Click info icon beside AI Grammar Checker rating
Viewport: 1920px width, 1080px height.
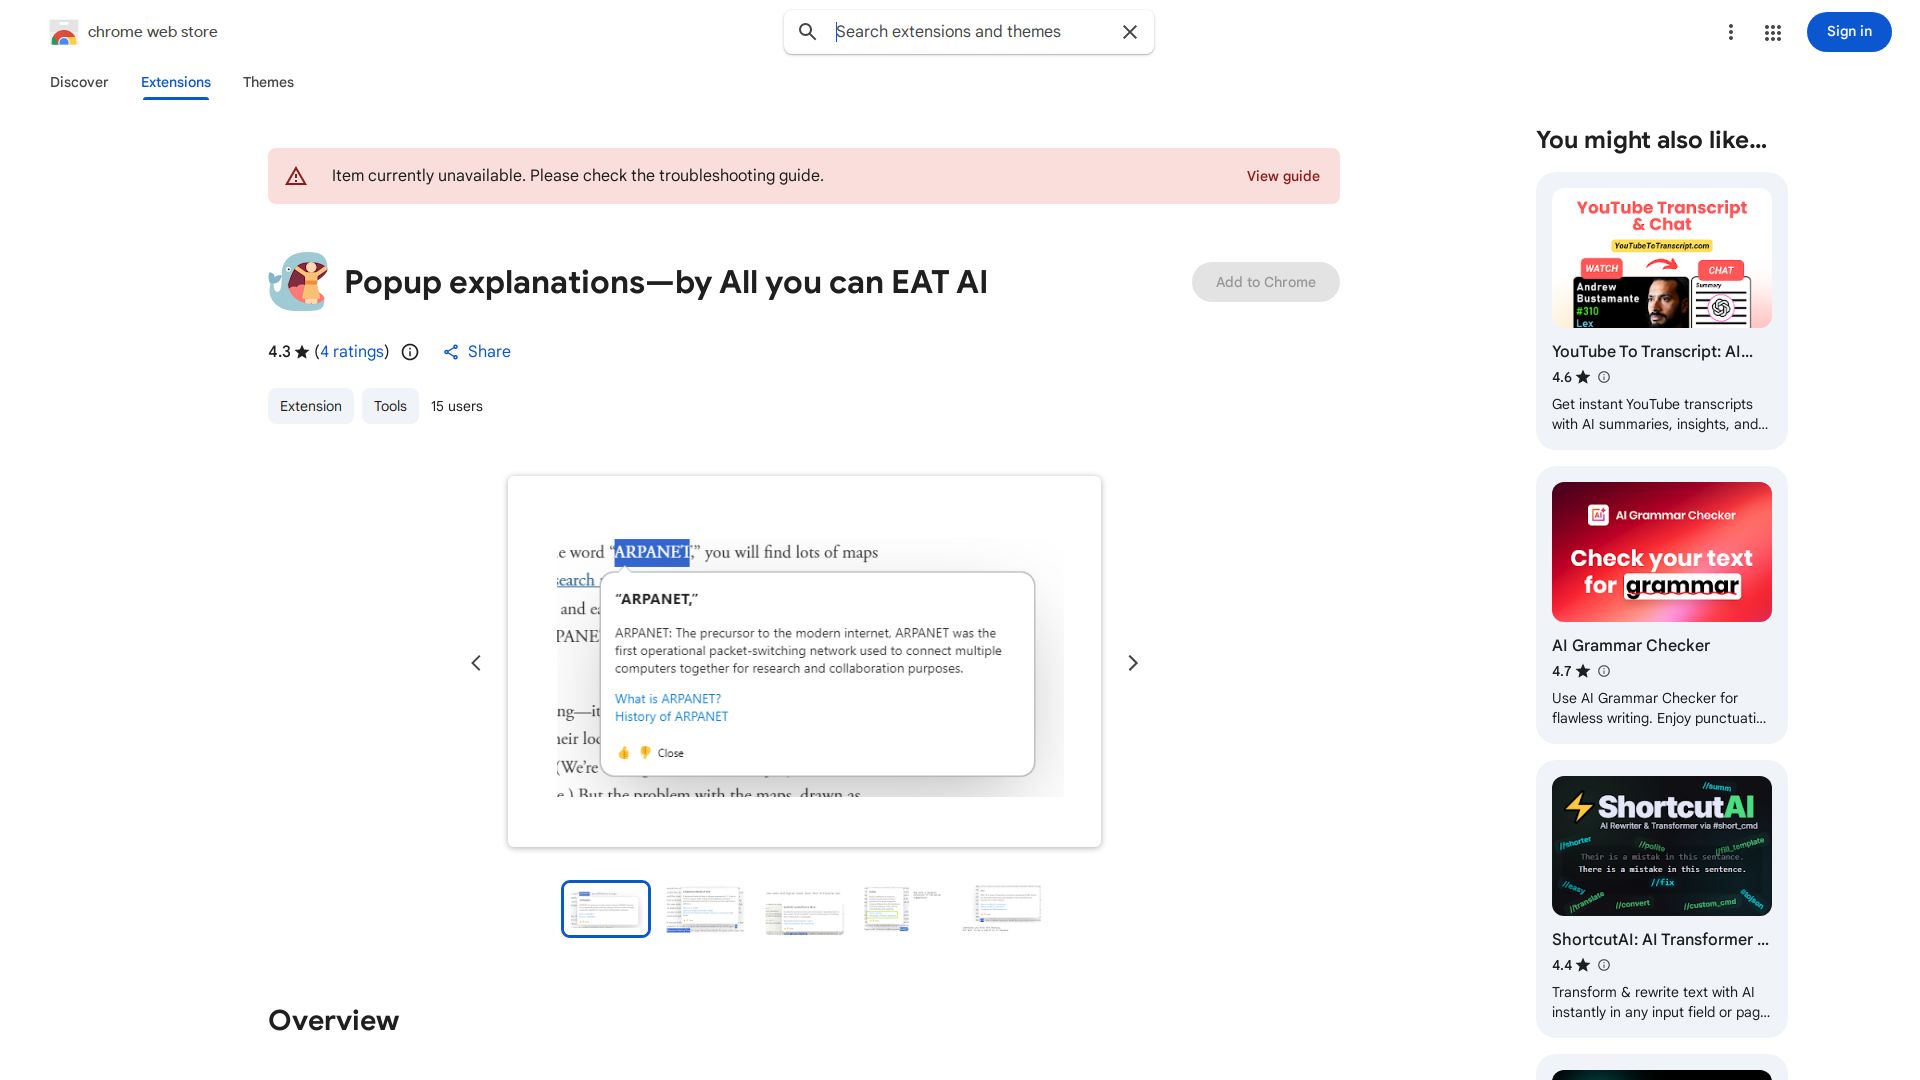pyautogui.click(x=1604, y=671)
